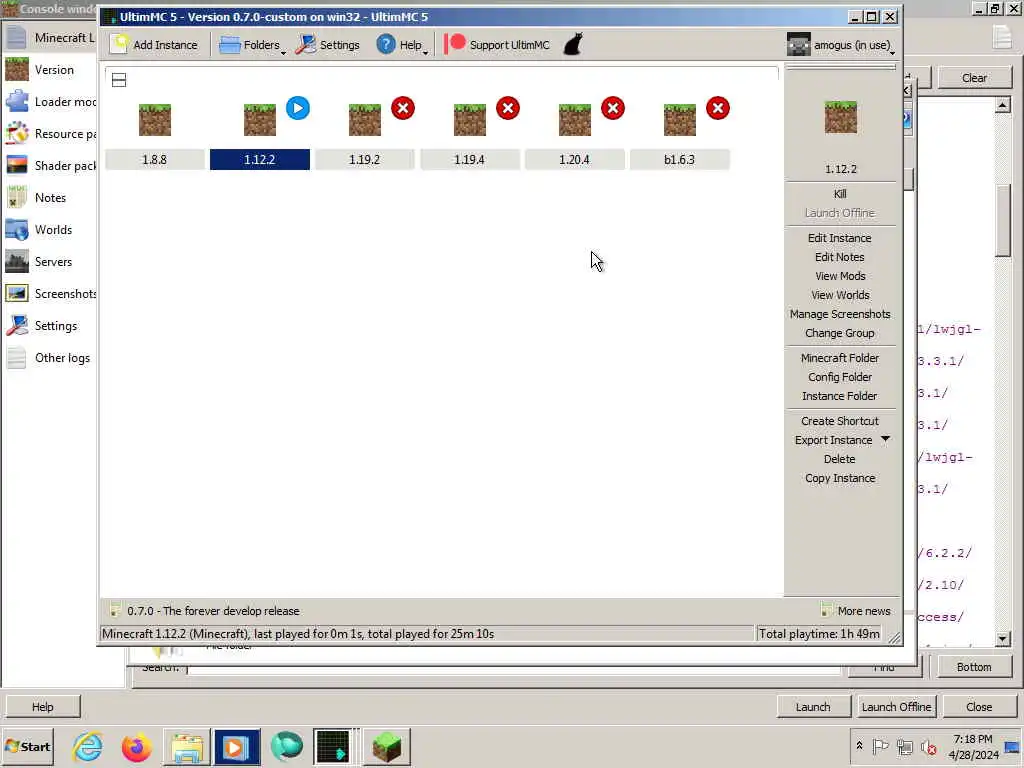Select the 1.19.2 instance icon
Image resolution: width=1024 pixels, height=768 pixels.
[x=364, y=120]
